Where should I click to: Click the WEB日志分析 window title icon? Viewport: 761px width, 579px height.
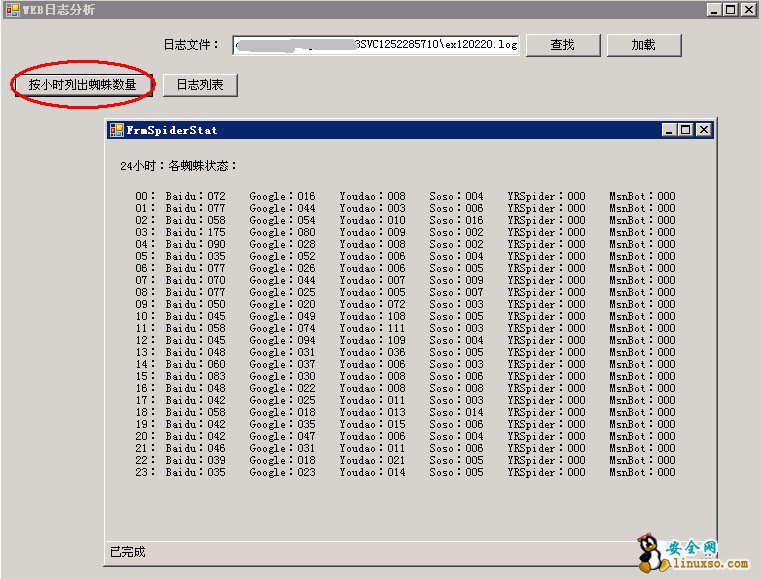[x=13, y=9]
